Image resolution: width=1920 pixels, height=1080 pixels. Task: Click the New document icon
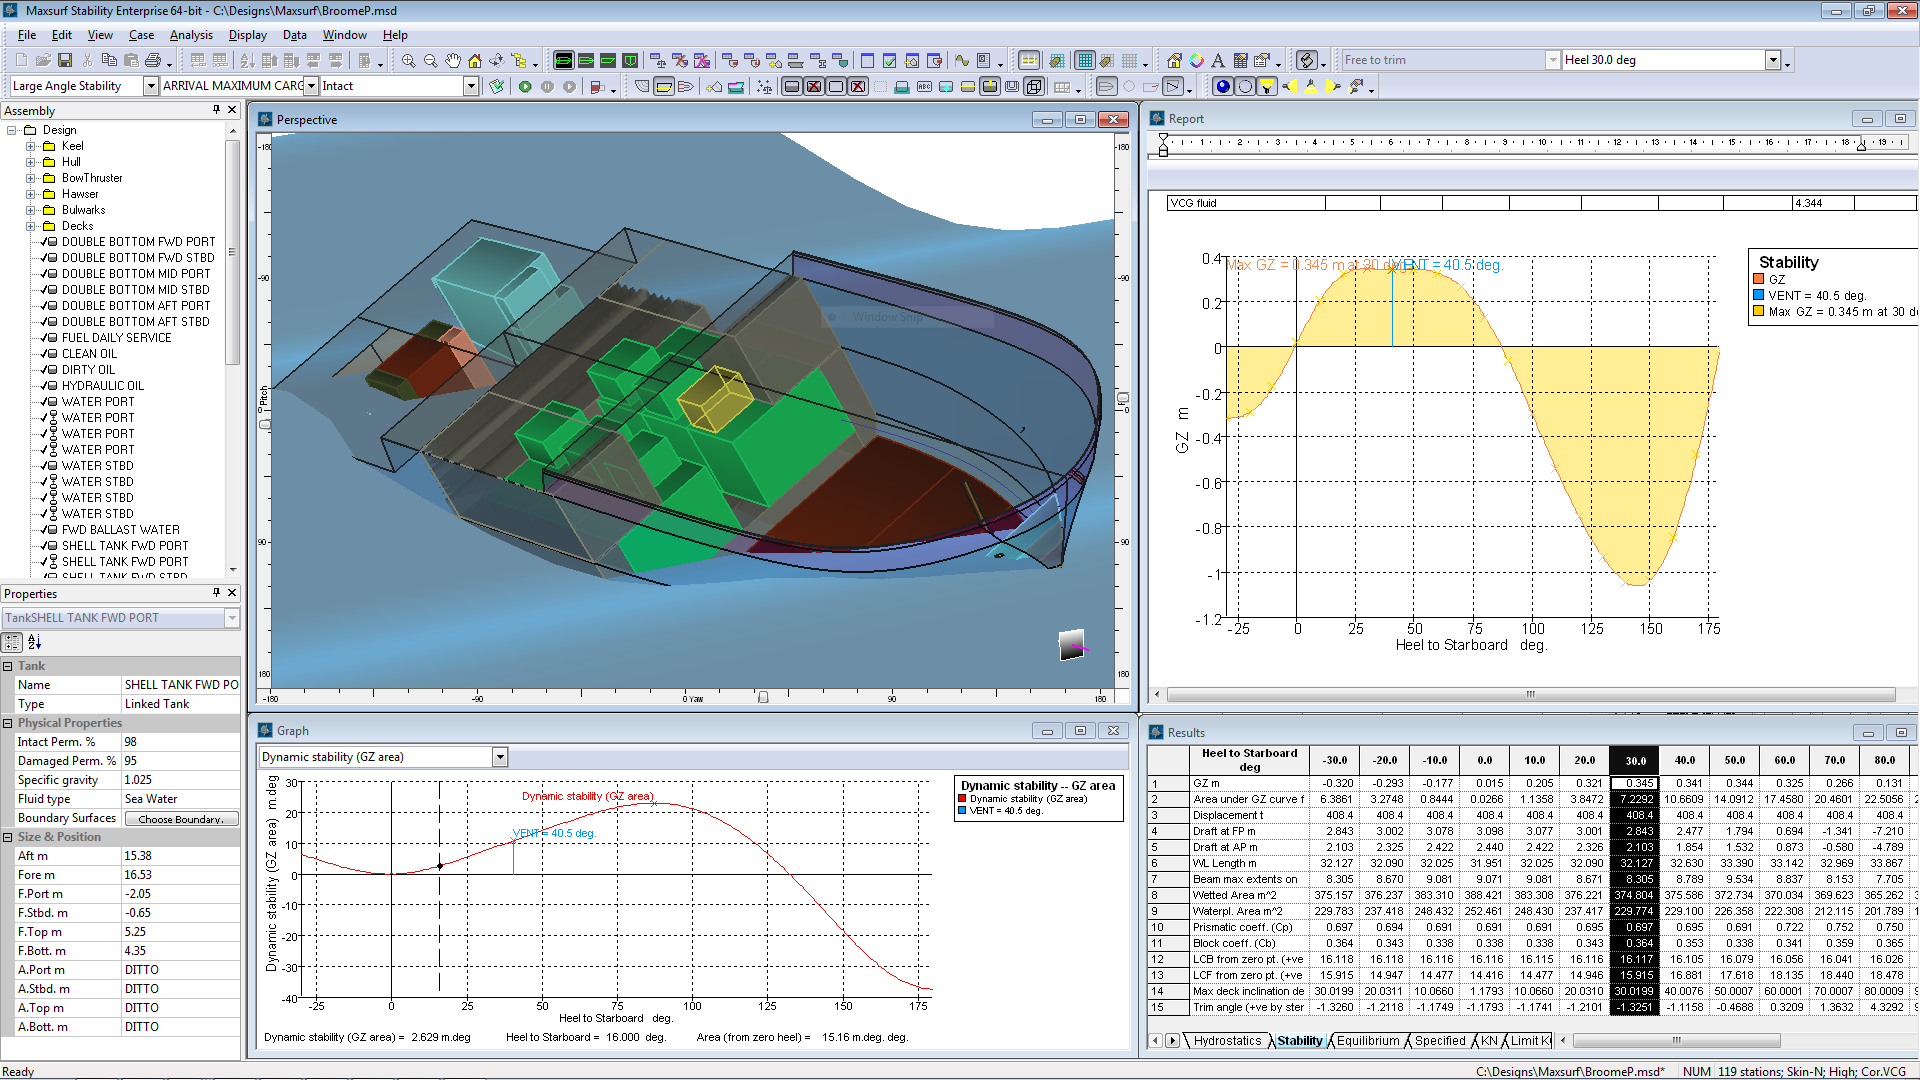(x=21, y=61)
